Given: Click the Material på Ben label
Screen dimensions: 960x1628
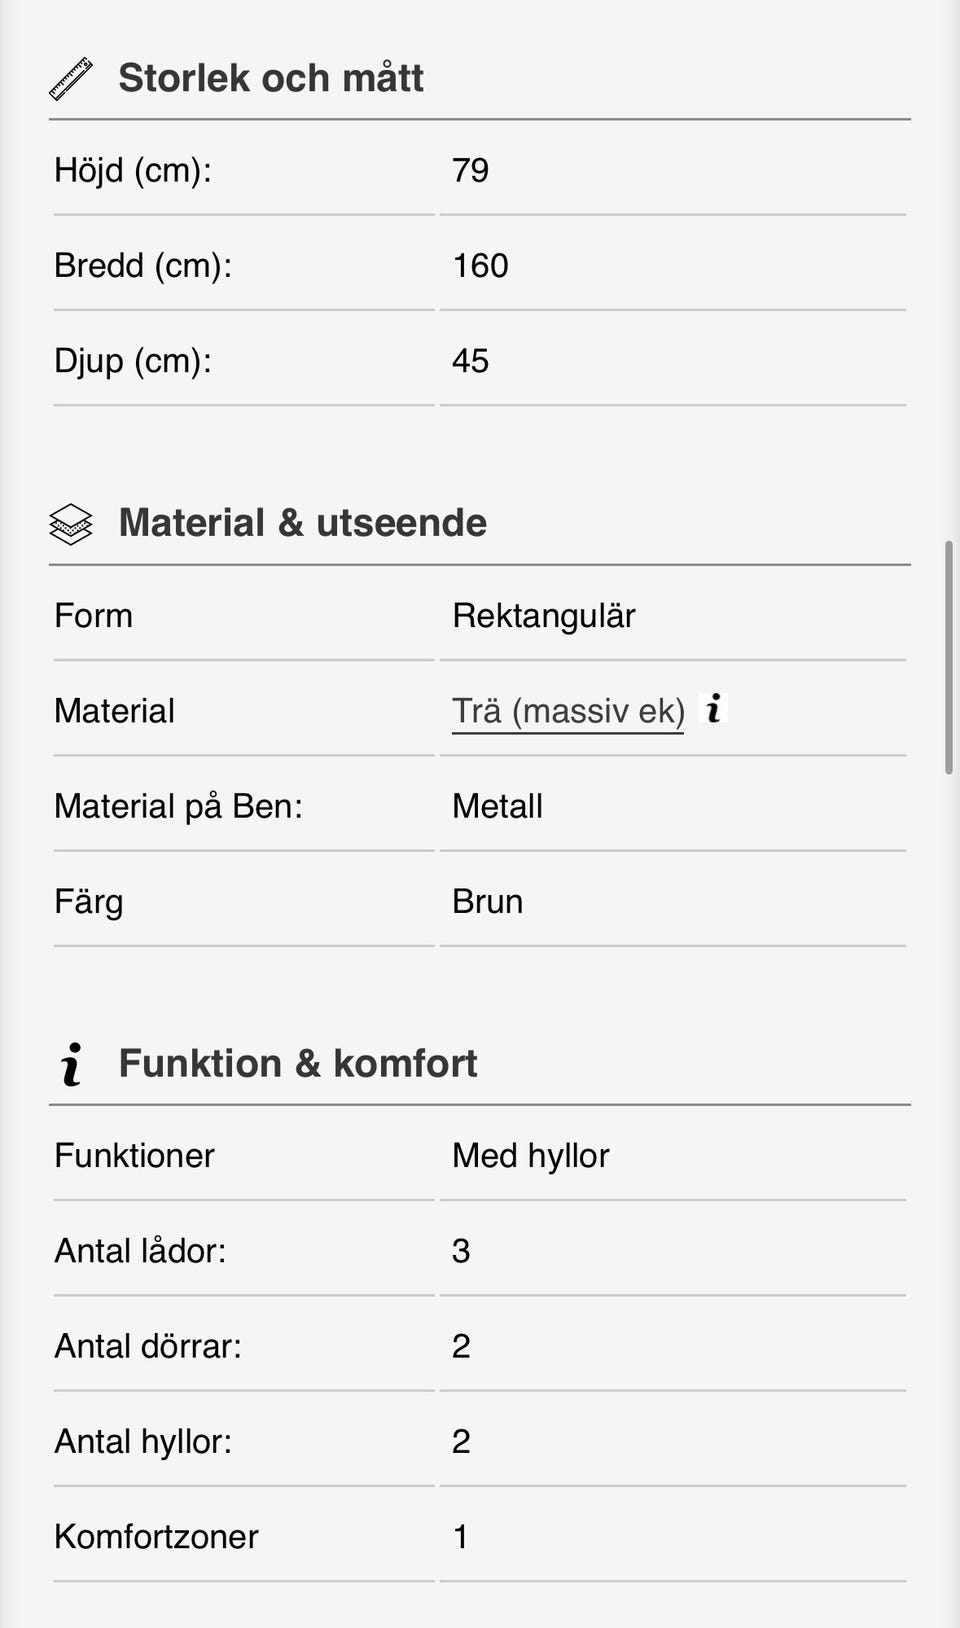Looking at the screenshot, I should (x=179, y=806).
